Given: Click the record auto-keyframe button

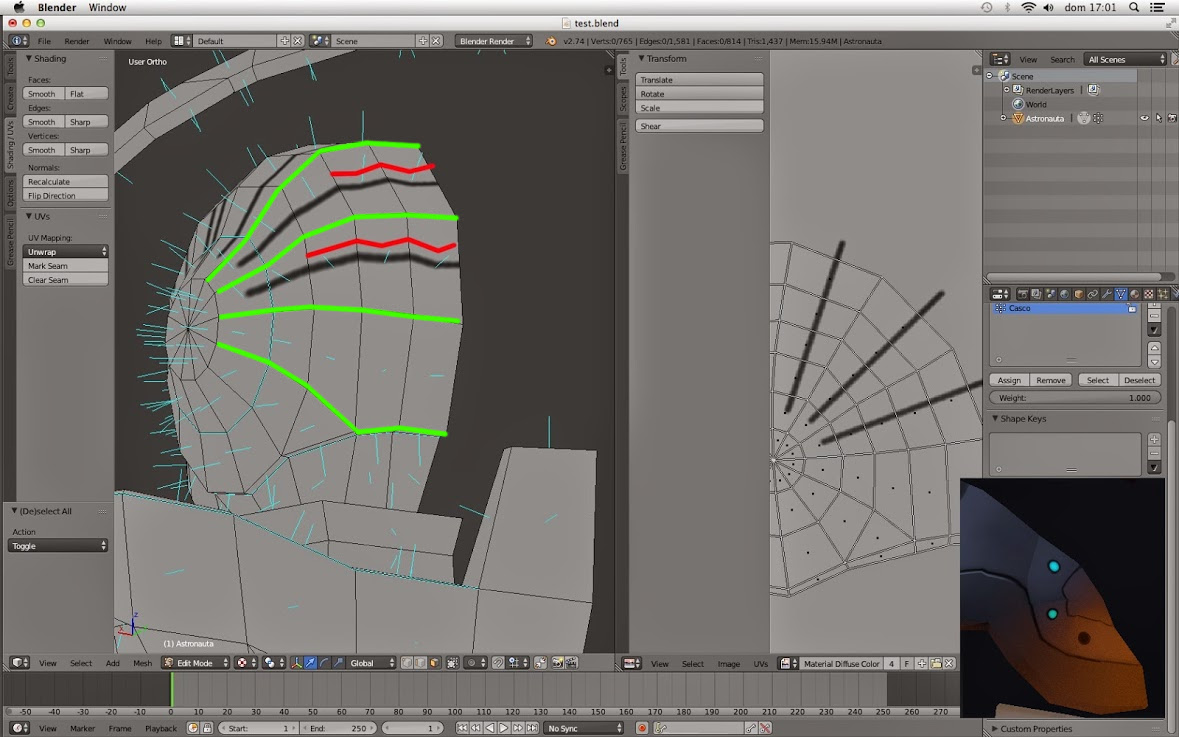Looking at the screenshot, I should point(642,728).
